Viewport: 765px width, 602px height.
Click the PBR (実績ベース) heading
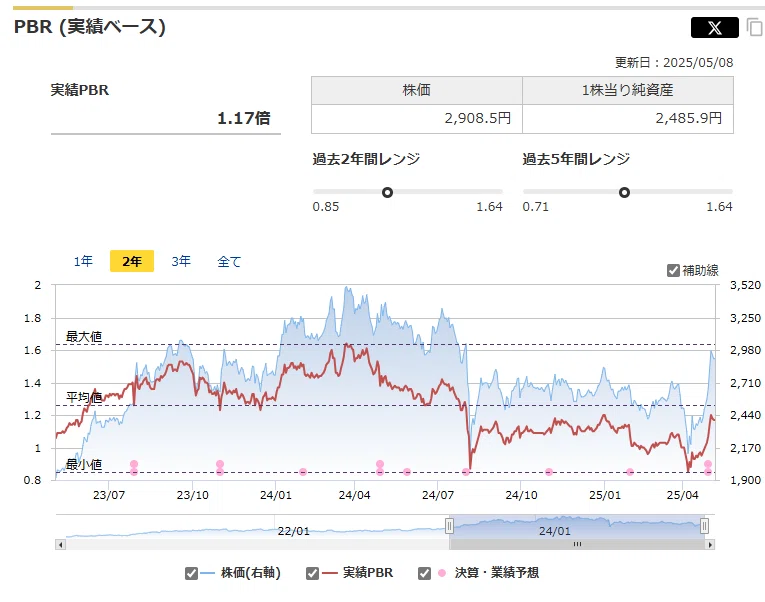click(x=90, y=27)
